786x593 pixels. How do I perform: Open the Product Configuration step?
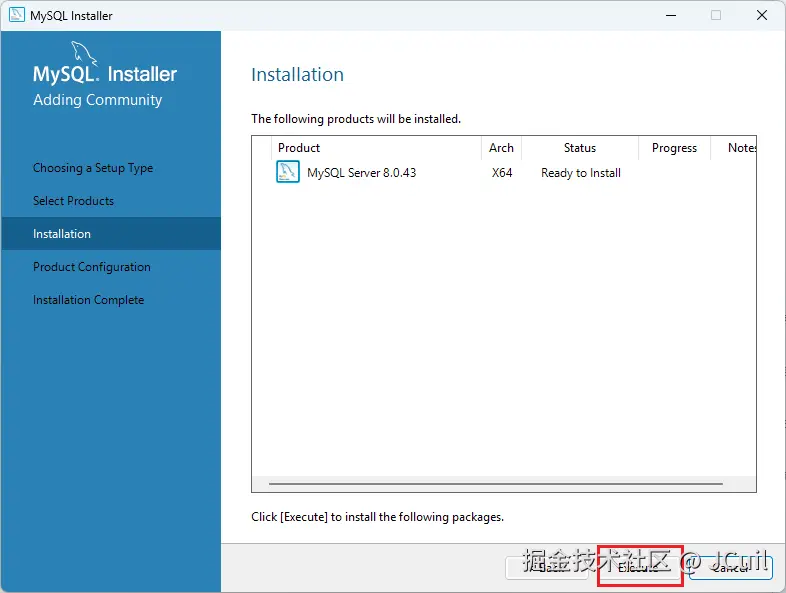(x=92, y=267)
